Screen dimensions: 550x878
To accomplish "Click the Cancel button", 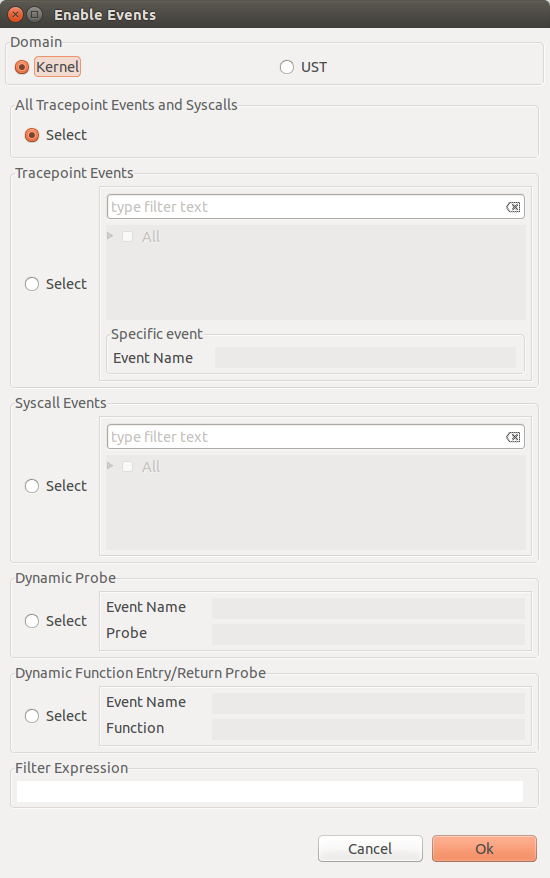I will (x=370, y=849).
